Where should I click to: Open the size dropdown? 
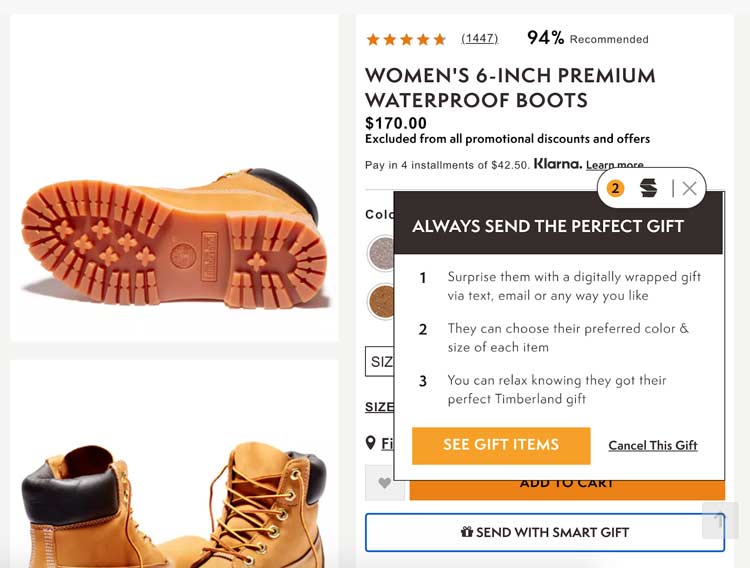(381, 362)
